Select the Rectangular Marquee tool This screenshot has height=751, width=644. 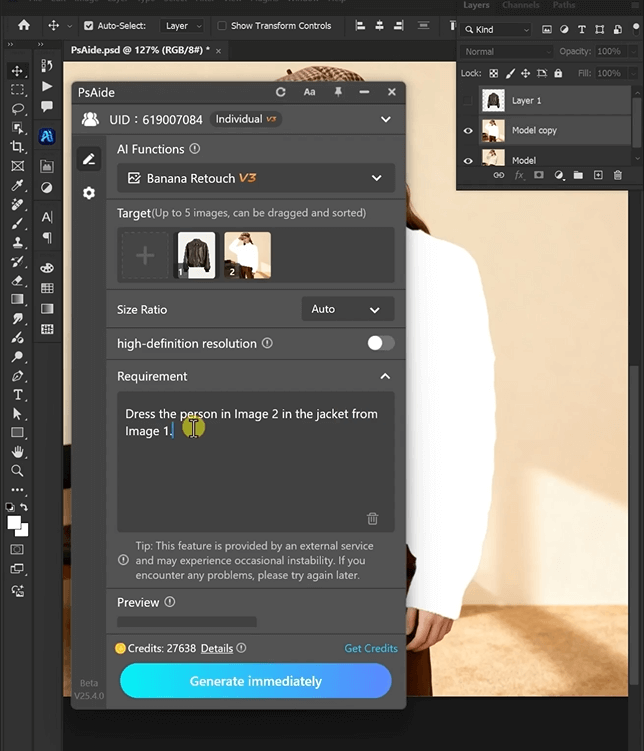(17, 90)
